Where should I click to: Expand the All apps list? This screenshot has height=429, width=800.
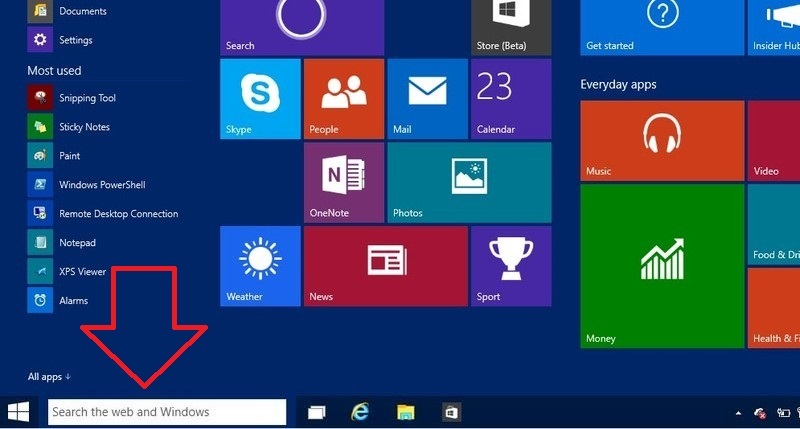[x=49, y=377]
